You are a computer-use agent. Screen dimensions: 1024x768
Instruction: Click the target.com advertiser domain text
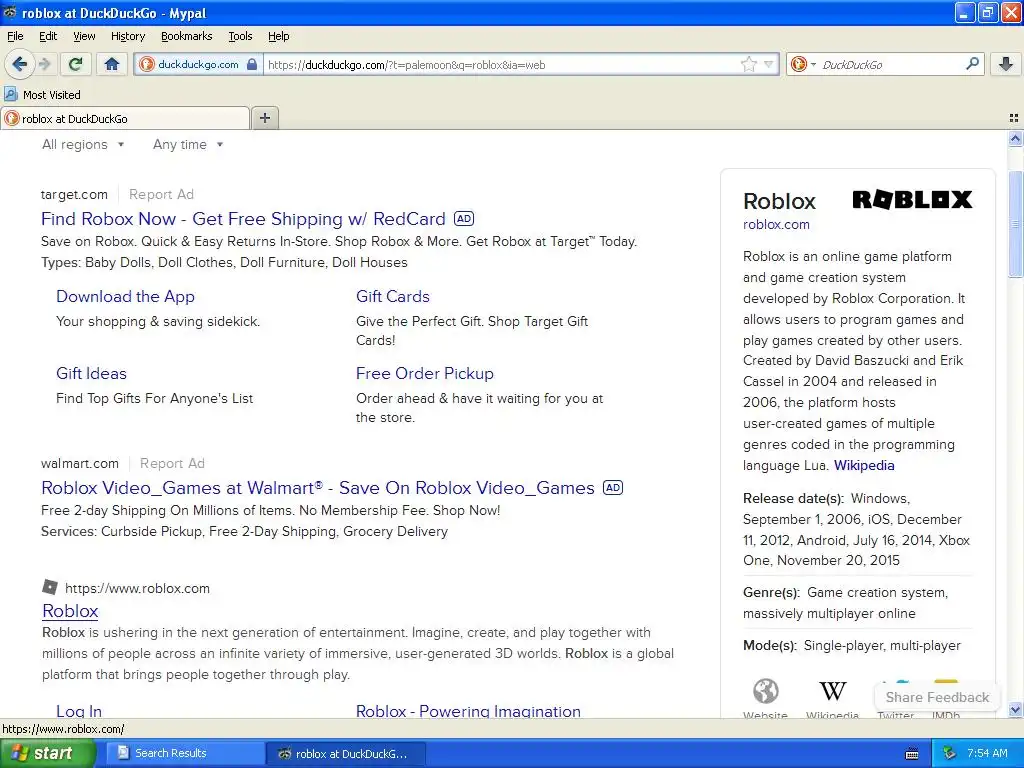(74, 194)
